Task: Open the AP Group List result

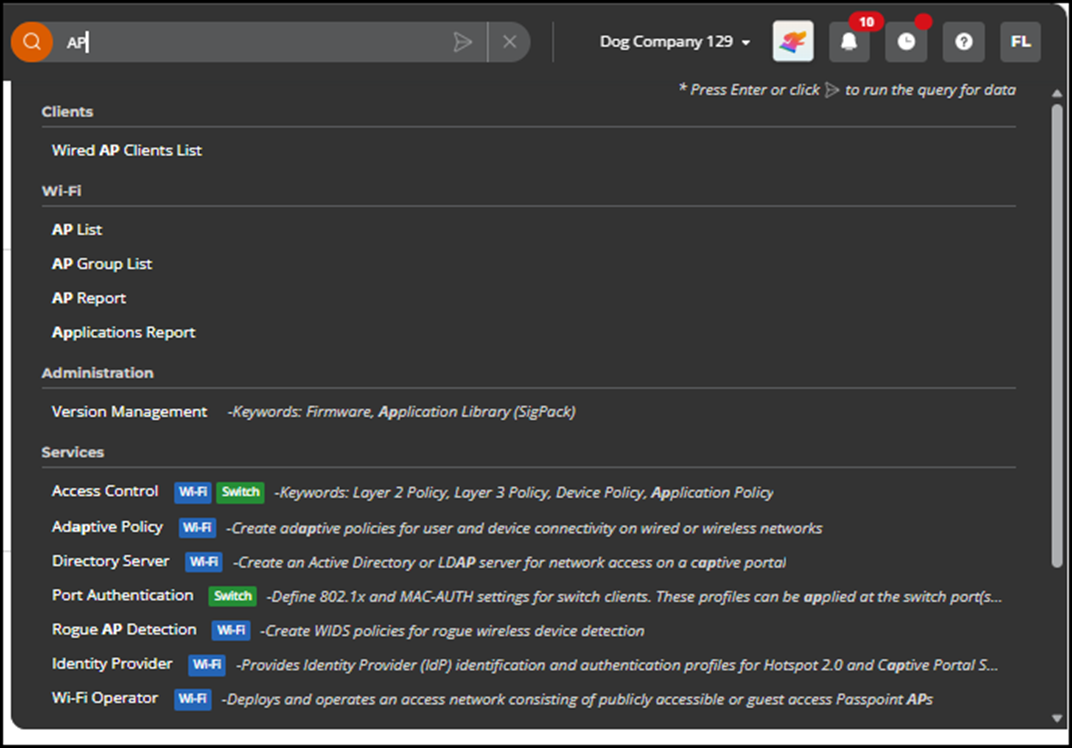Action: coord(102,264)
